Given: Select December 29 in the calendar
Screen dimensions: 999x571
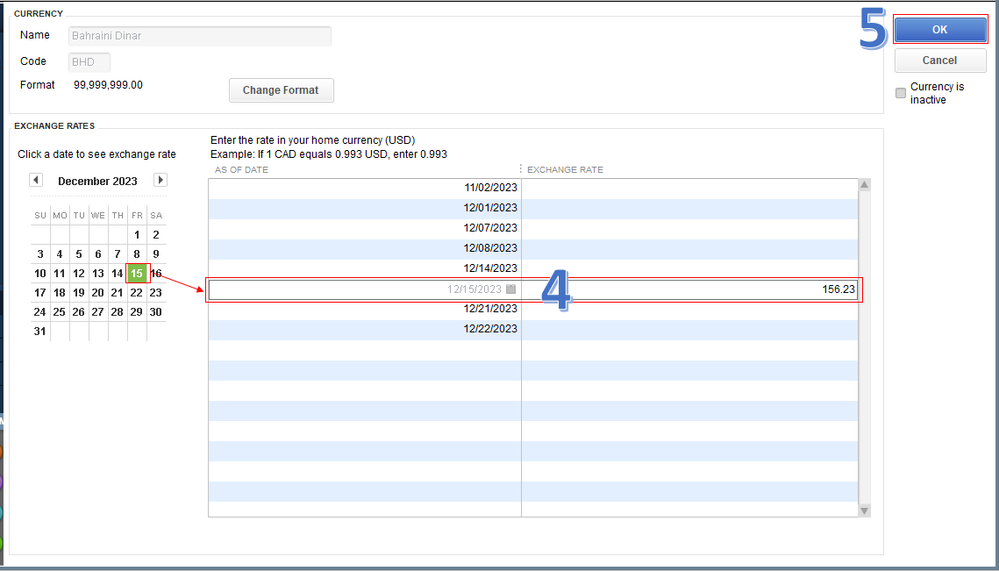Looking at the screenshot, I should [x=136, y=312].
